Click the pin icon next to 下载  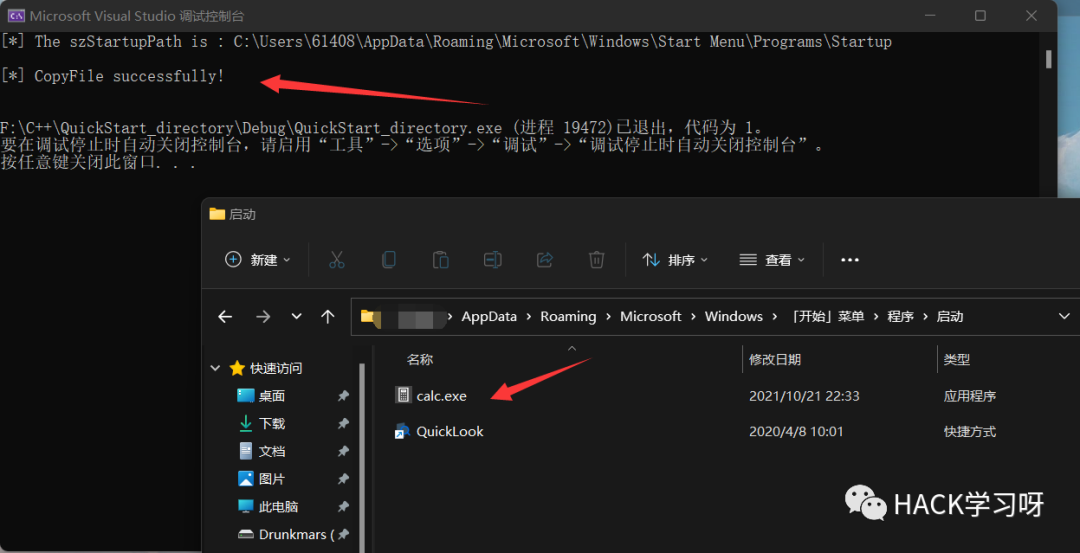tap(343, 424)
